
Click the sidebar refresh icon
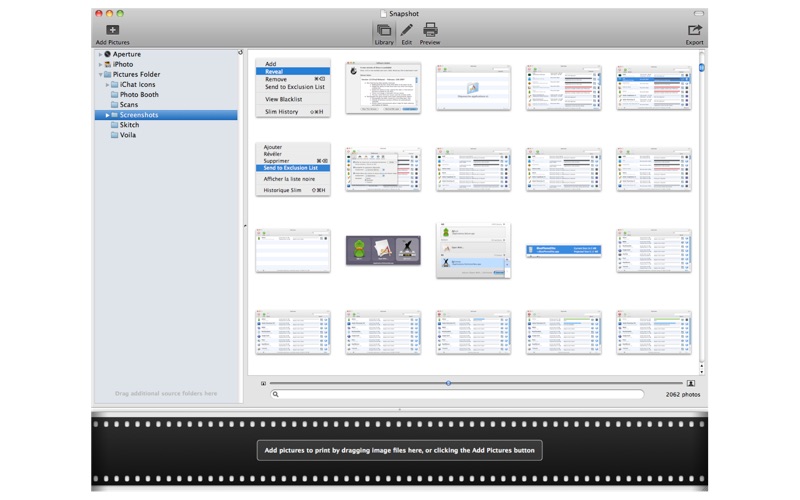(x=240, y=52)
